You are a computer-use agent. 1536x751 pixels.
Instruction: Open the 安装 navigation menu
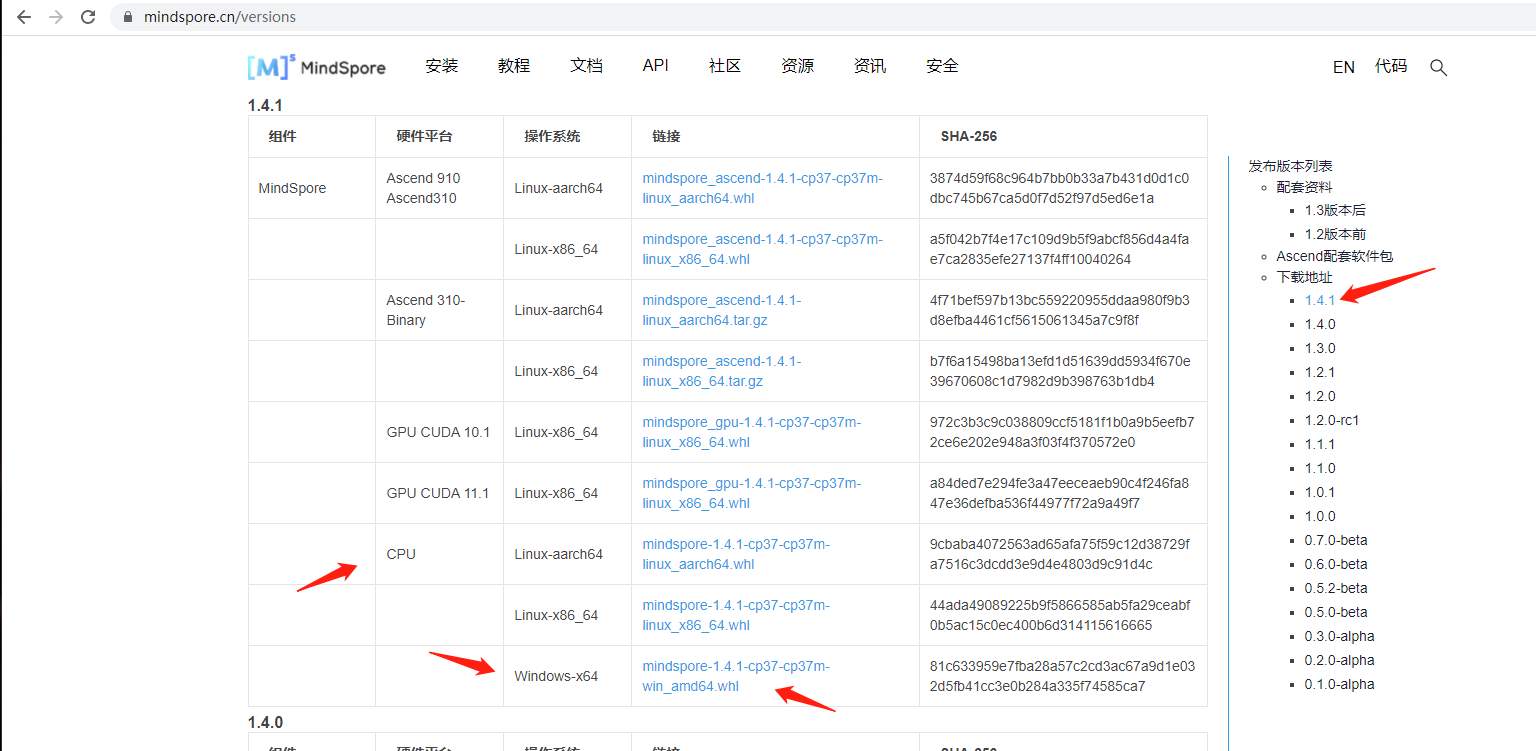click(x=441, y=66)
